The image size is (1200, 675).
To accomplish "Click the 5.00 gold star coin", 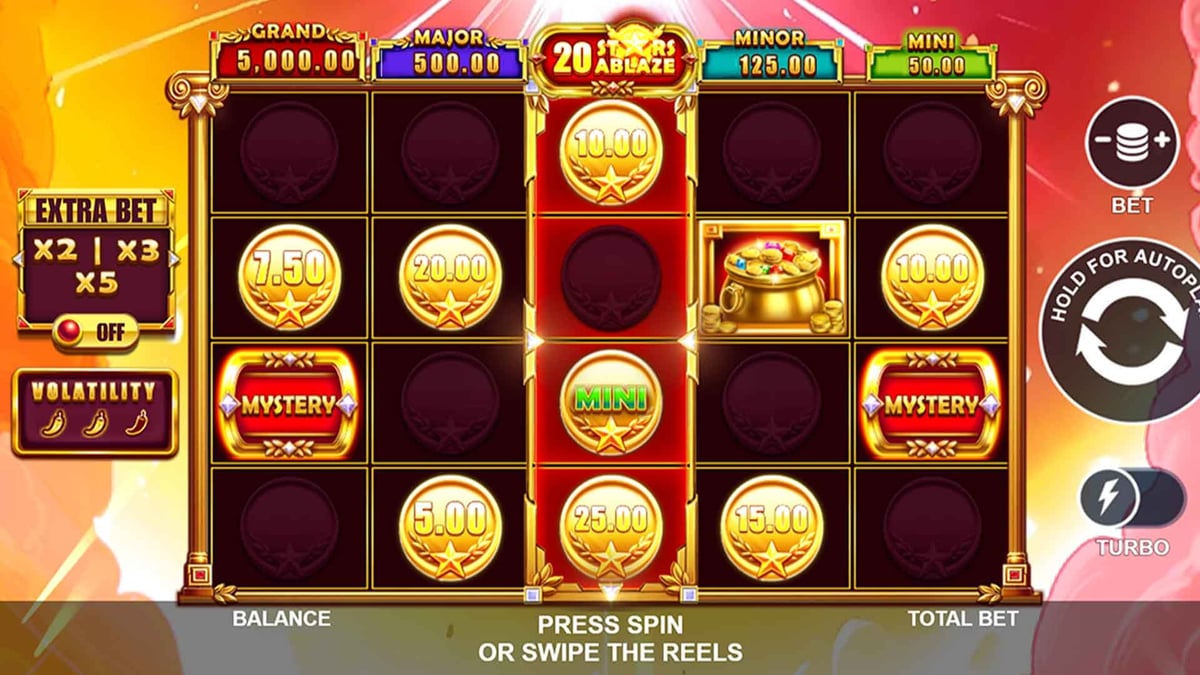I will coord(450,527).
